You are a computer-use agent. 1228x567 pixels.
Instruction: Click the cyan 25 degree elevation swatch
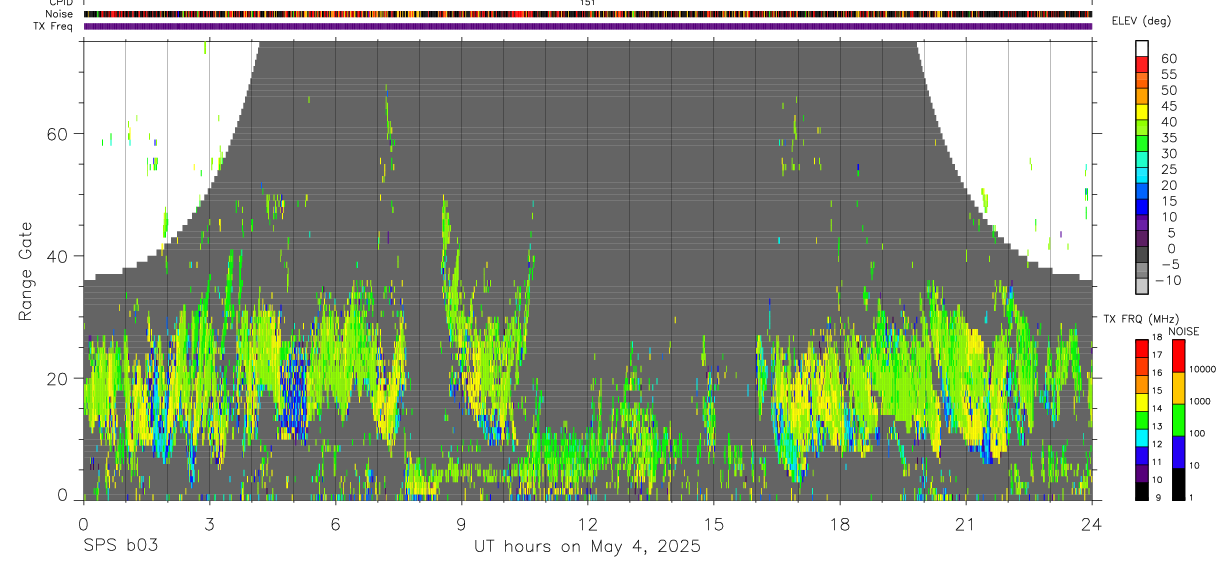point(1141,176)
